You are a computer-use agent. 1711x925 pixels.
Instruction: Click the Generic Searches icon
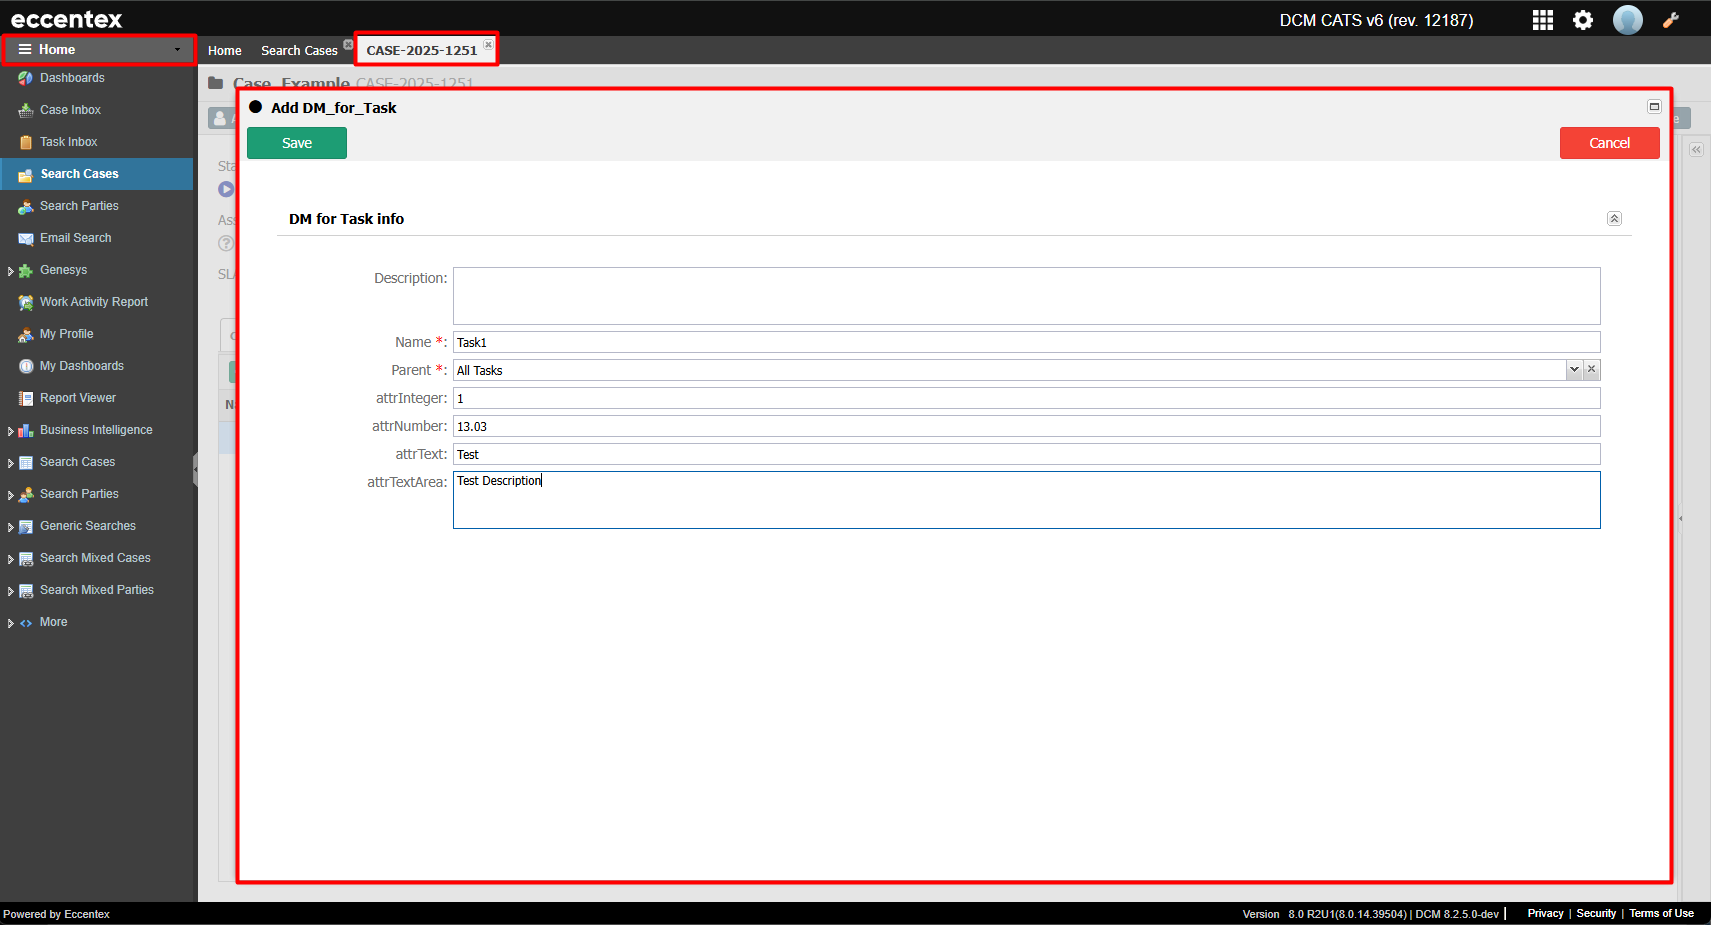[x=26, y=526]
